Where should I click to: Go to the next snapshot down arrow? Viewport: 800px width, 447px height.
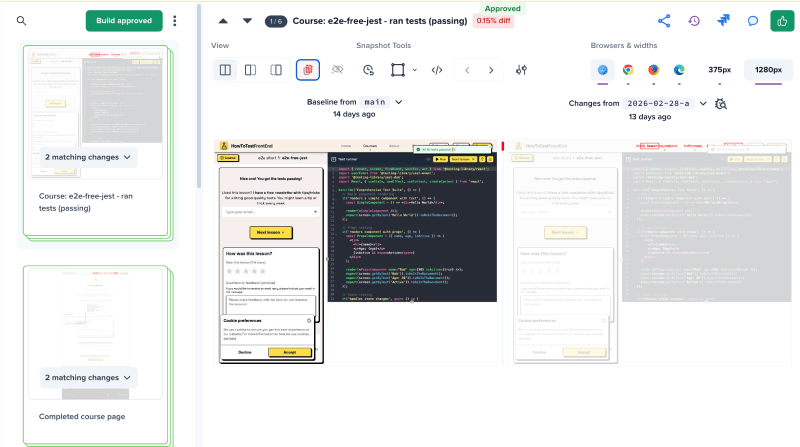tap(246, 21)
